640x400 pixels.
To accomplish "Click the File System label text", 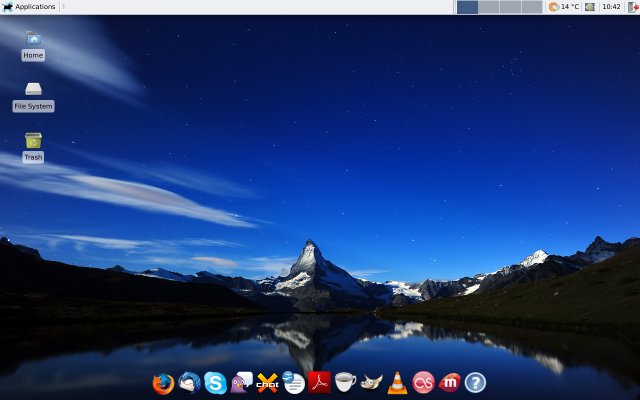I will (33, 106).
